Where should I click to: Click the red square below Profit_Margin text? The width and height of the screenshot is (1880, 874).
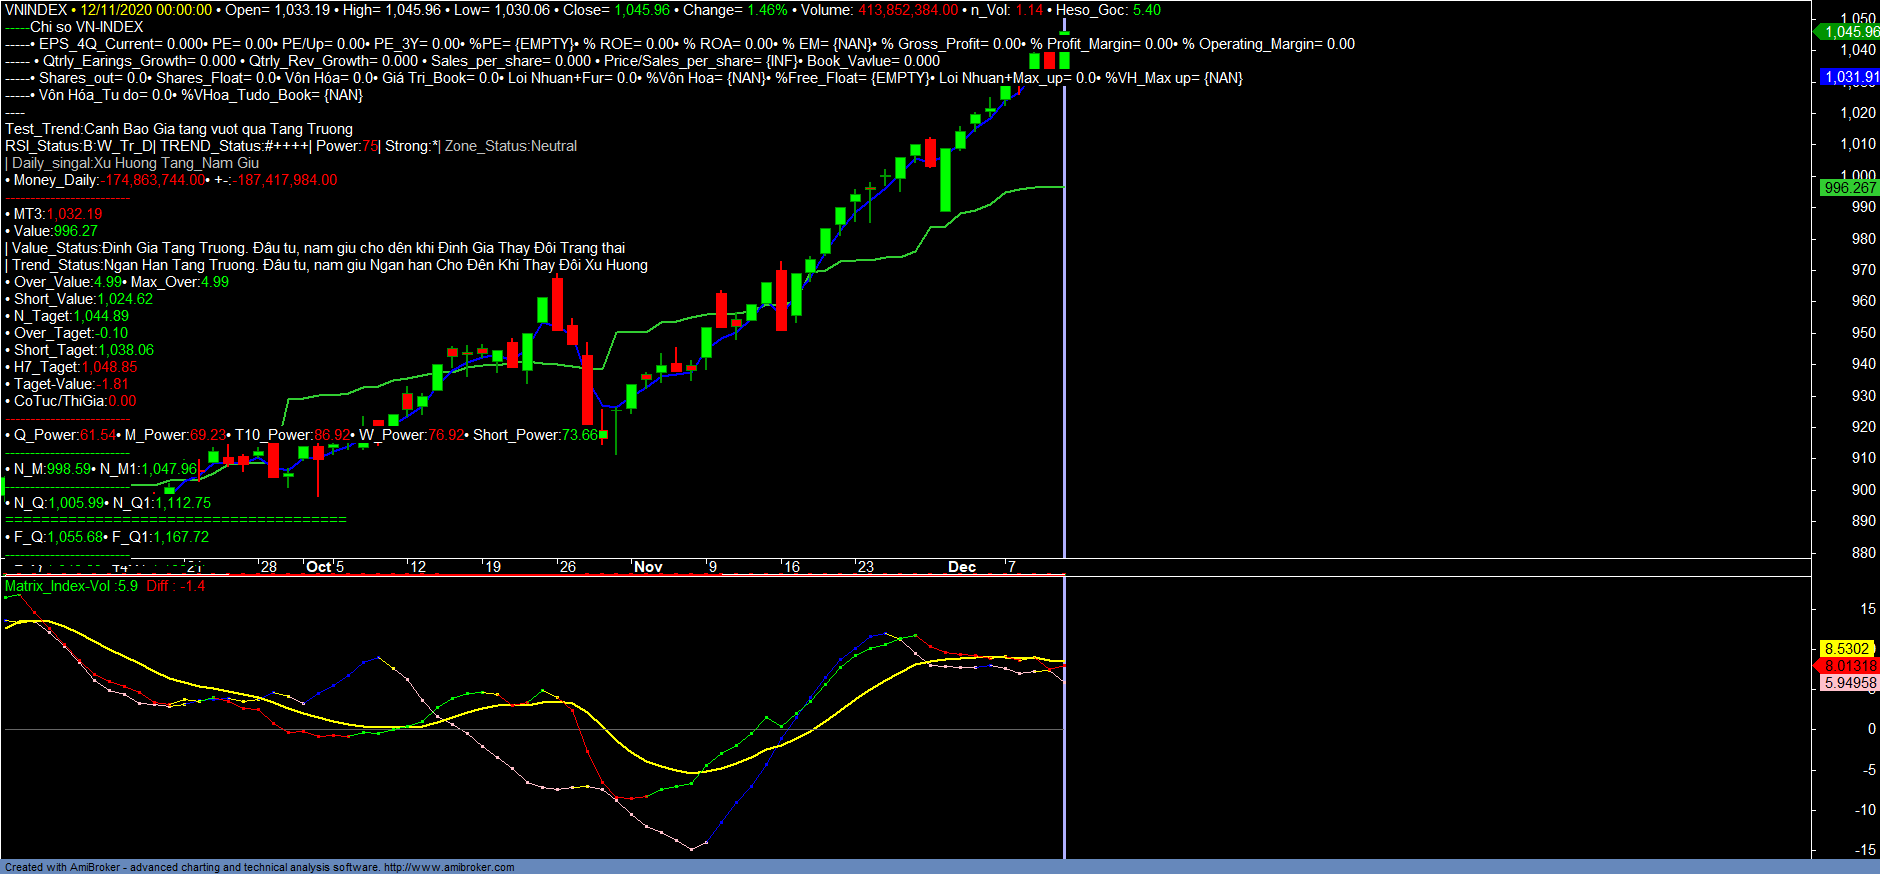[1049, 61]
